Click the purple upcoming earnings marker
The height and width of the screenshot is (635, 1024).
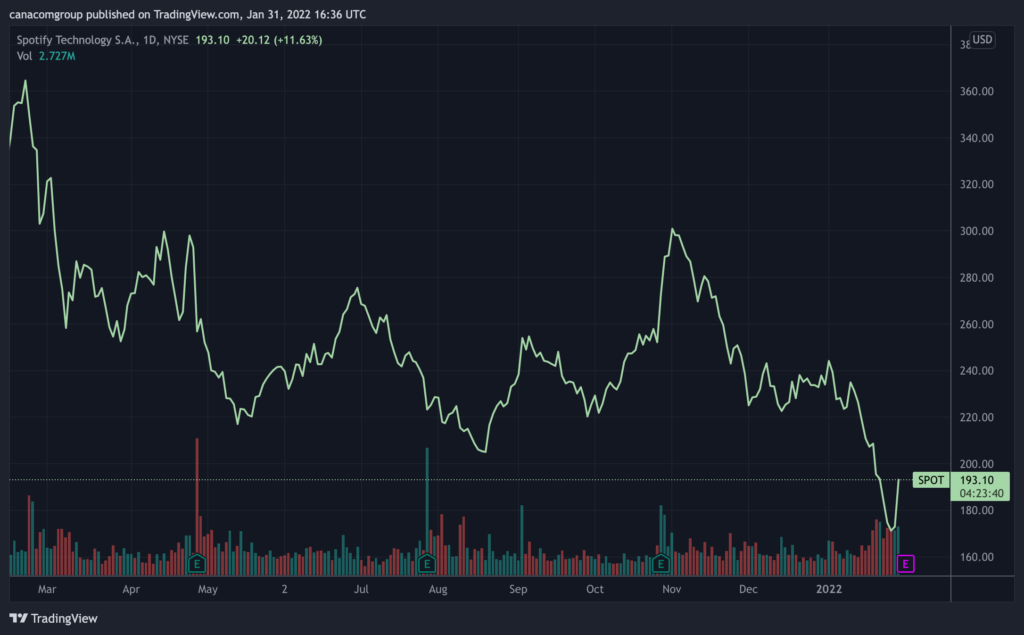point(905,564)
